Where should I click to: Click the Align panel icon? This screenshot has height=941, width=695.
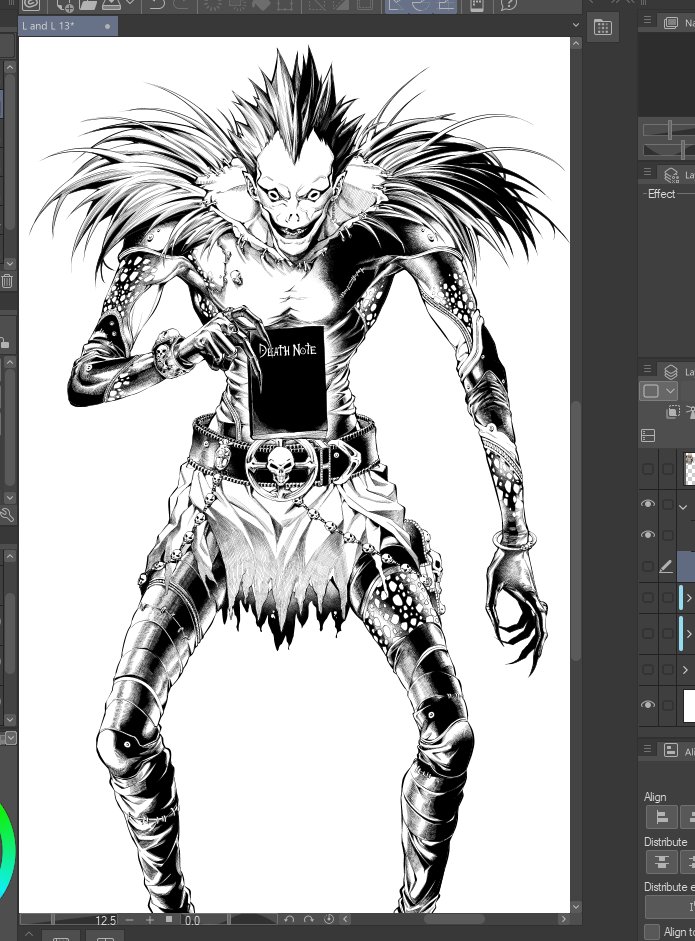pos(671,750)
